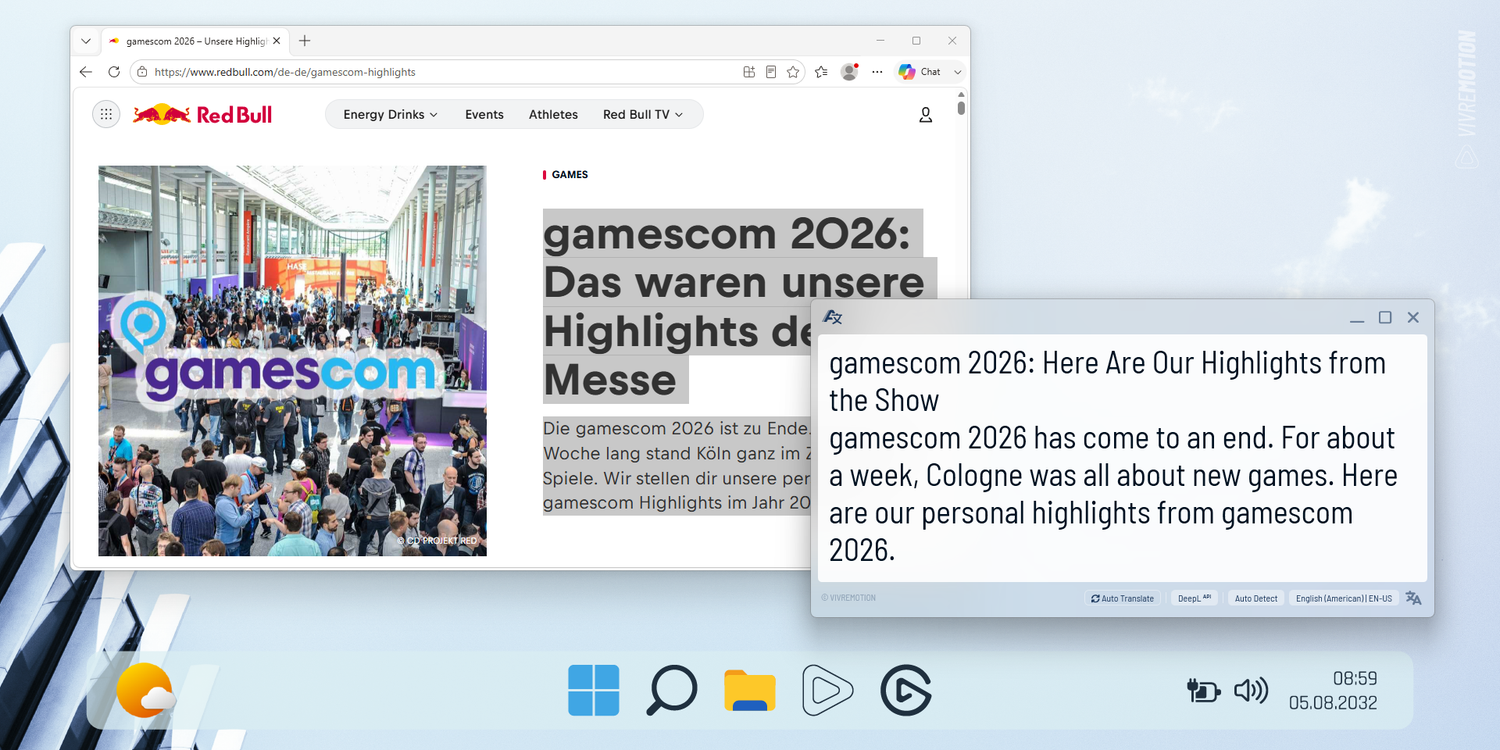Image resolution: width=1500 pixels, height=750 pixels.
Task: Open the Favorites list icon in browser toolbar
Action: (x=821, y=72)
